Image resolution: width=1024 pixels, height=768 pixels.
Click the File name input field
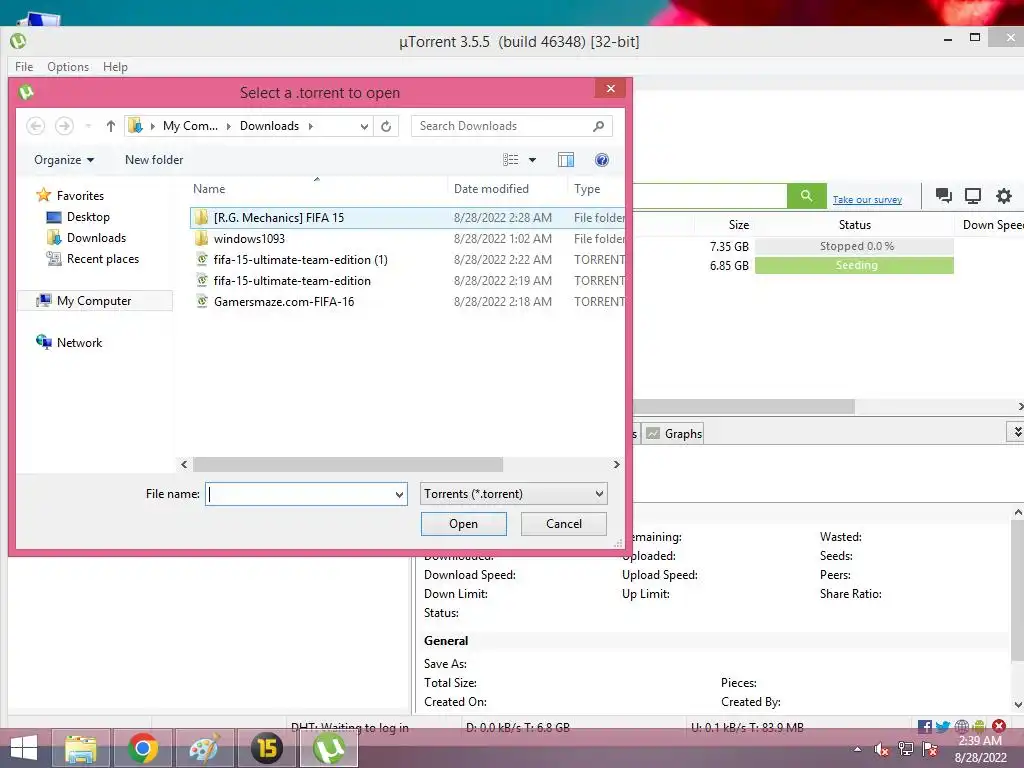(x=300, y=494)
